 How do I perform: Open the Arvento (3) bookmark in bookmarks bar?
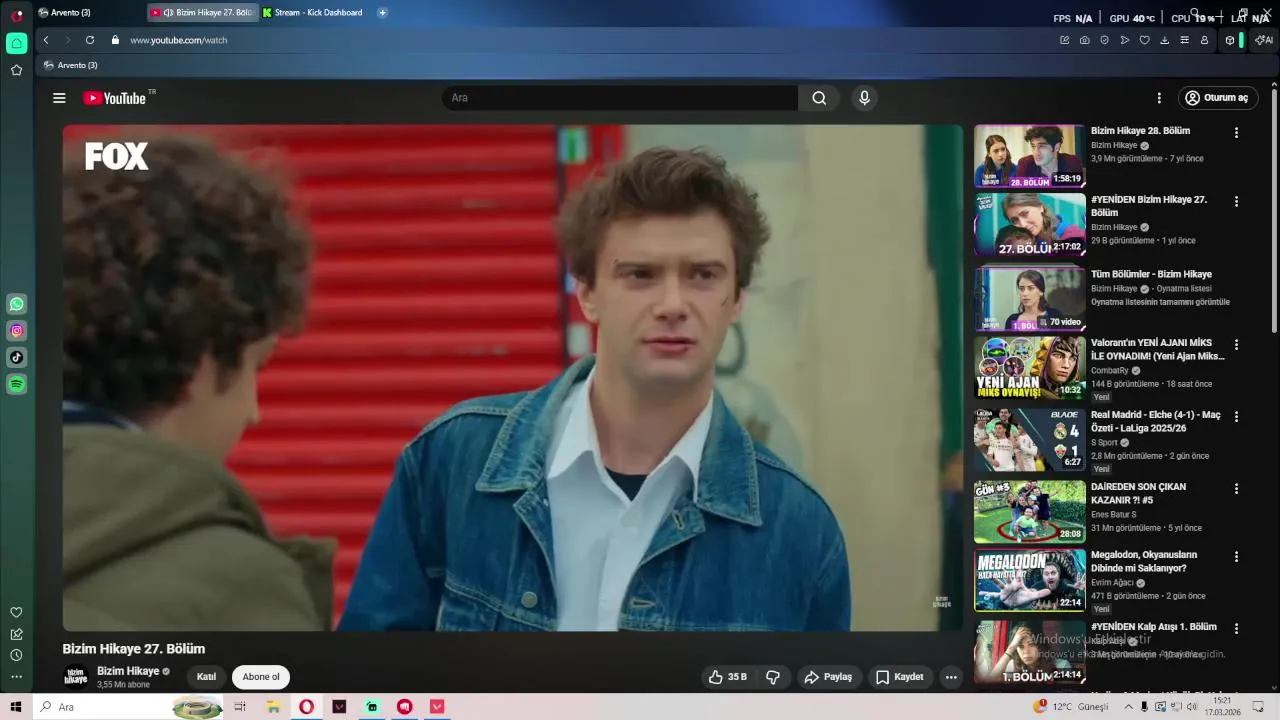[71, 65]
